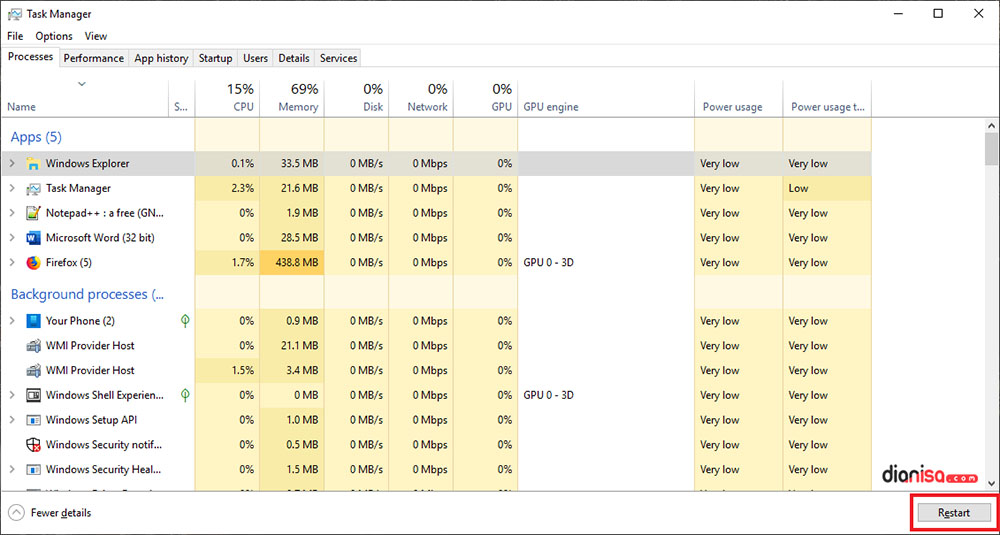Select the WMI Provider Host 21.1 MB row

tap(90, 346)
